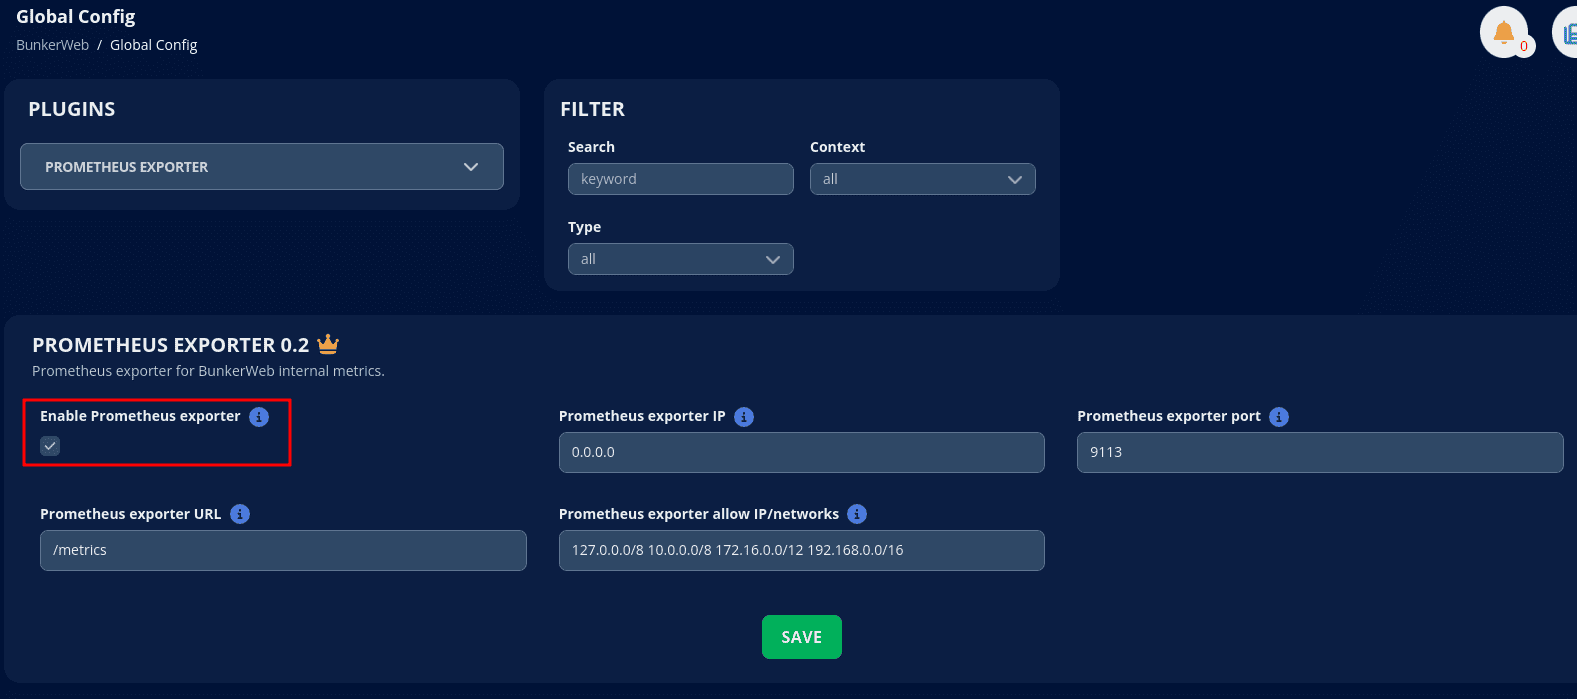Click the notification counter badge showing 0
Image resolution: width=1577 pixels, height=699 pixels.
(1525, 46)
